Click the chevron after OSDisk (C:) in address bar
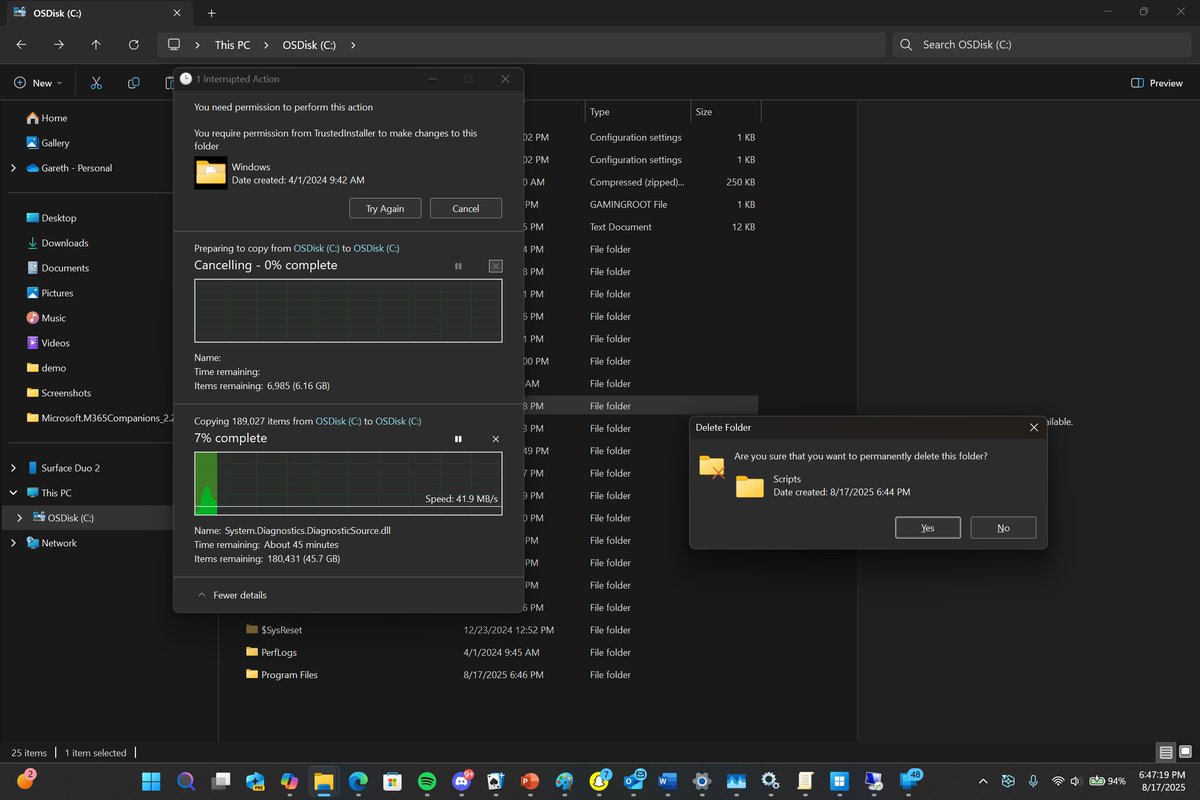 (353, 45)
